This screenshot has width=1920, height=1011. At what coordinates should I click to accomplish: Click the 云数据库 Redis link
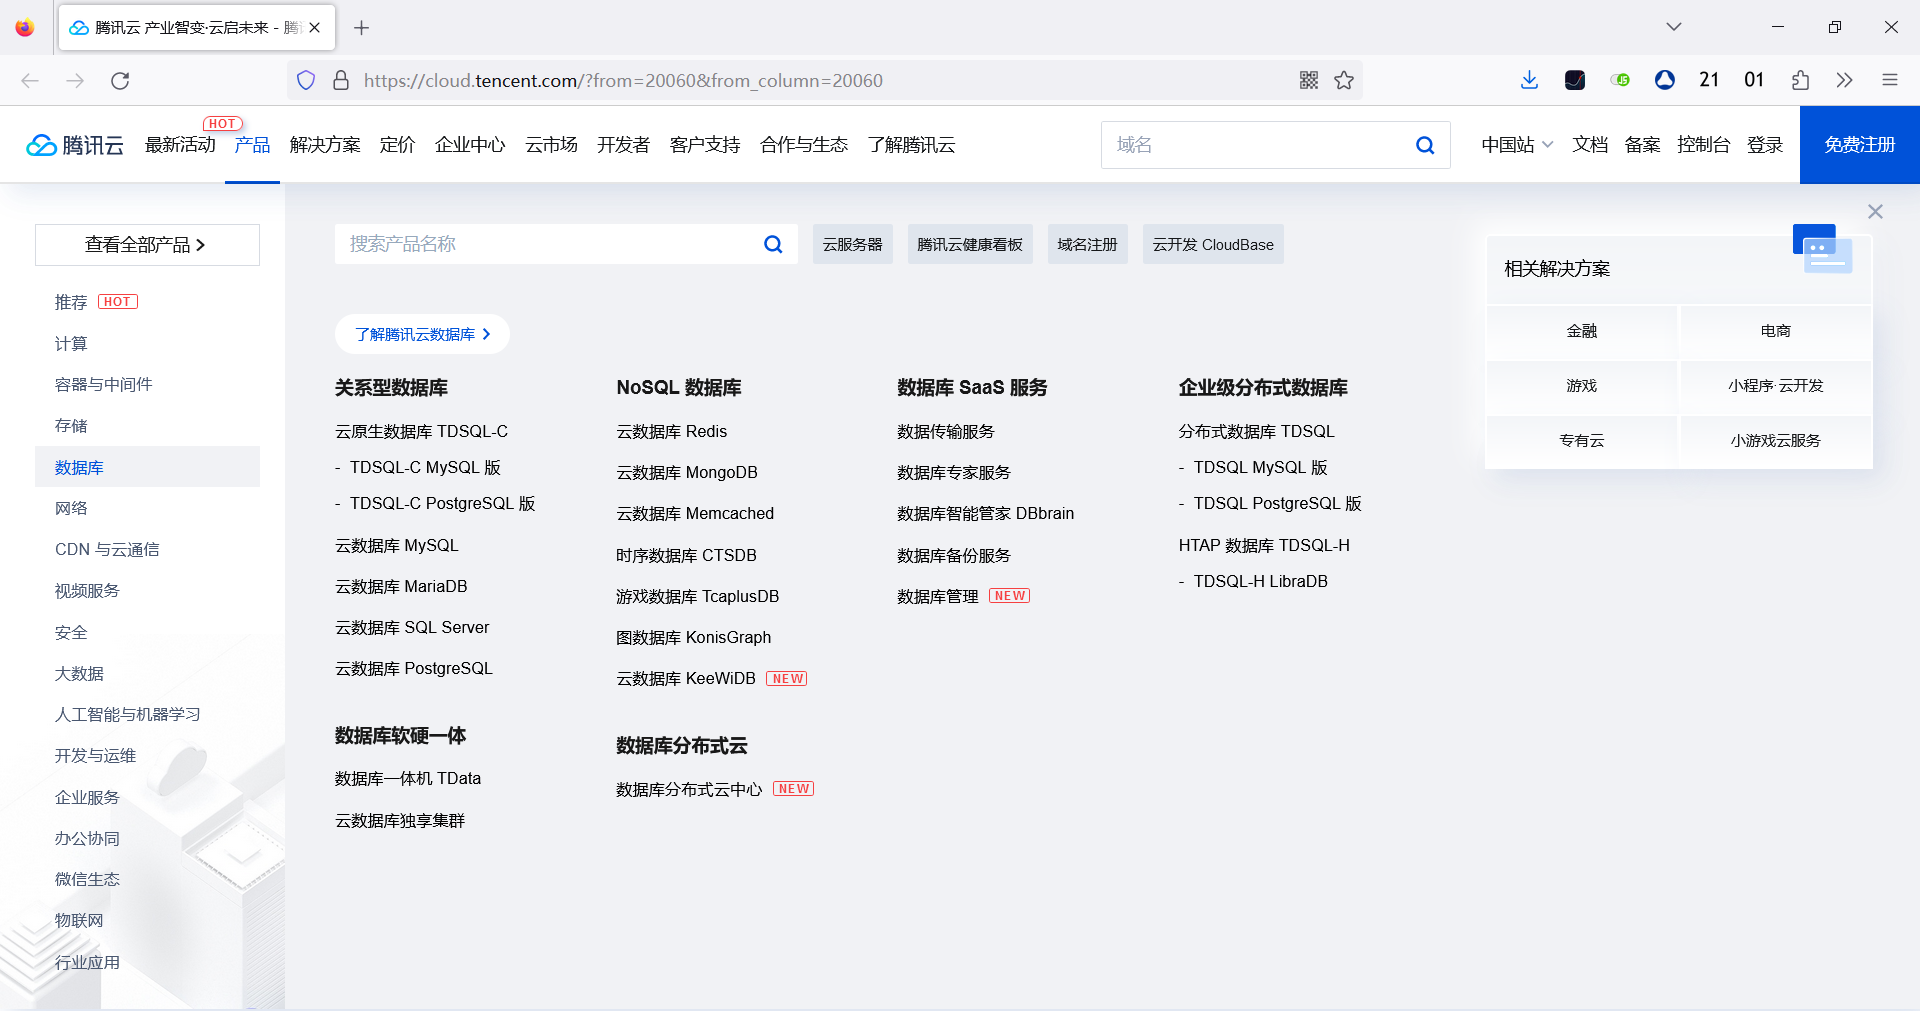point(671,431)
